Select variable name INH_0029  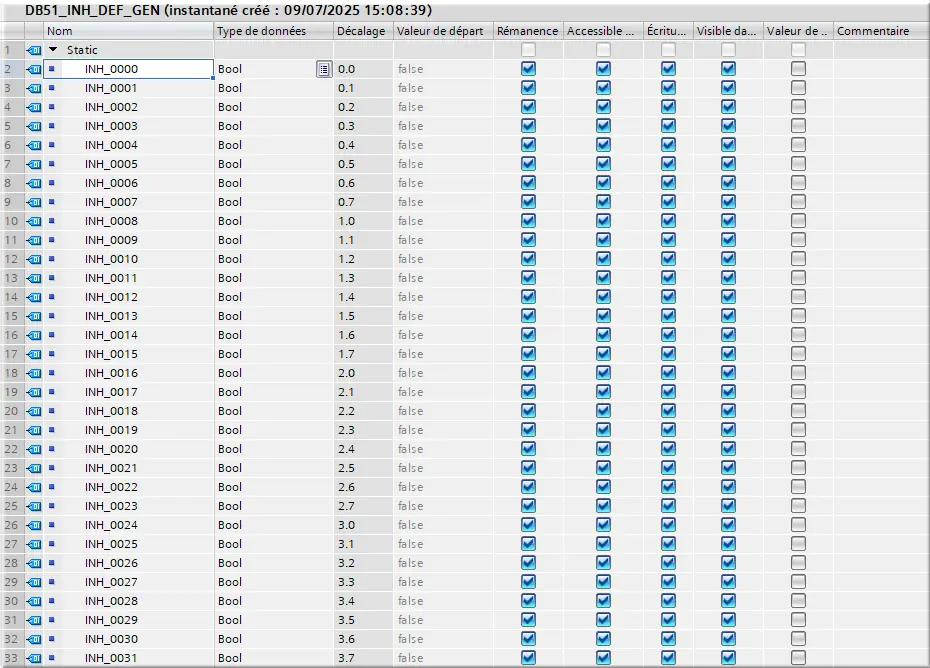coord(111,620)
